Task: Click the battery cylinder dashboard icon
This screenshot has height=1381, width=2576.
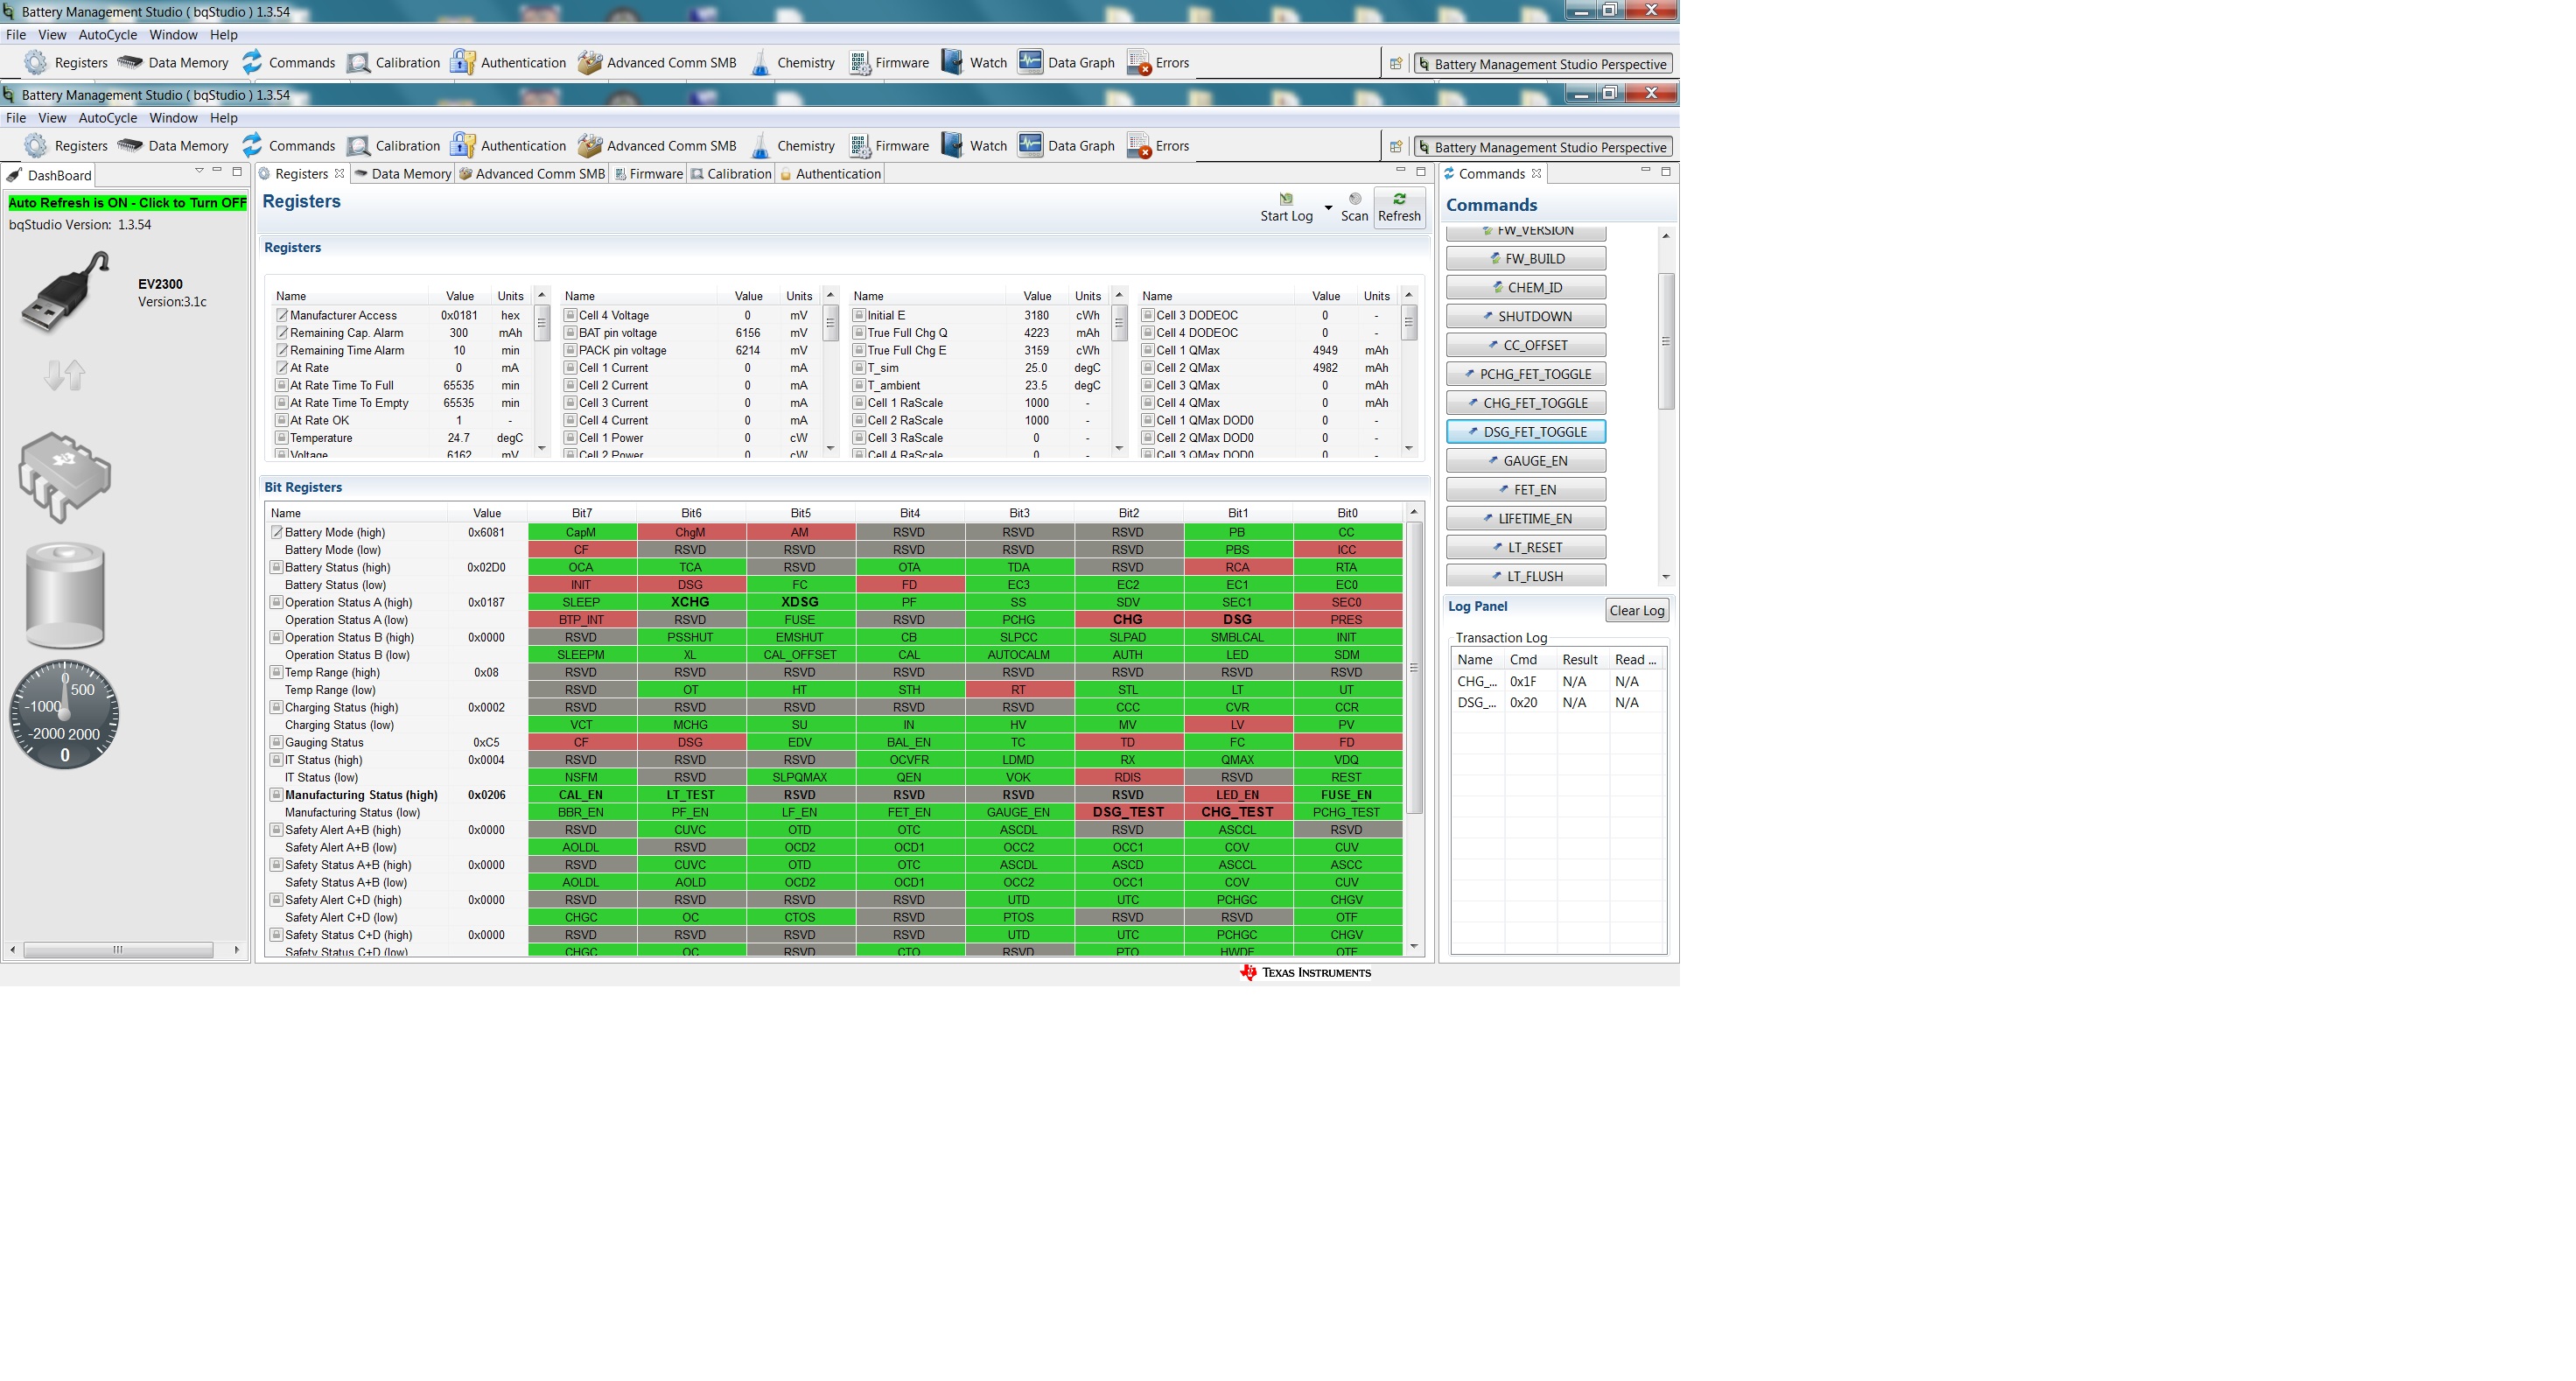Action: tap(65, 596)
